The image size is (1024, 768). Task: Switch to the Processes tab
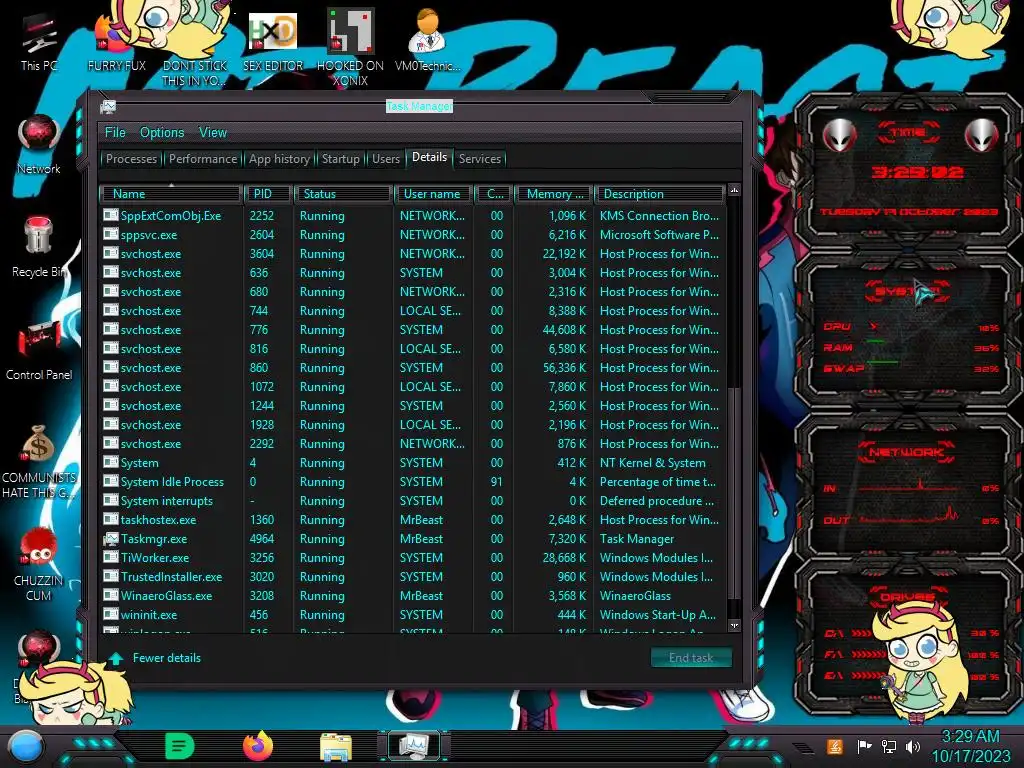click(131, 159)
